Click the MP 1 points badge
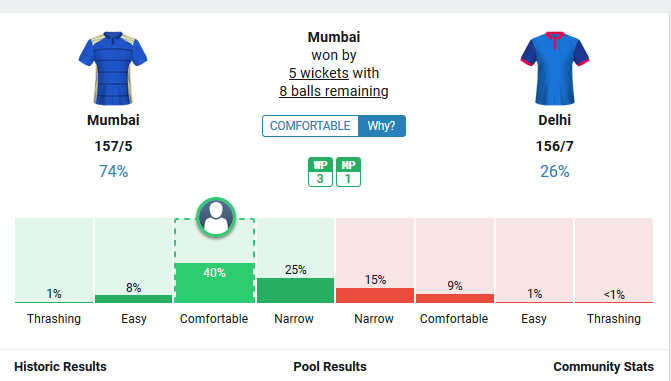Viewport: 671px width, 381px height. (x=348, y=172)
